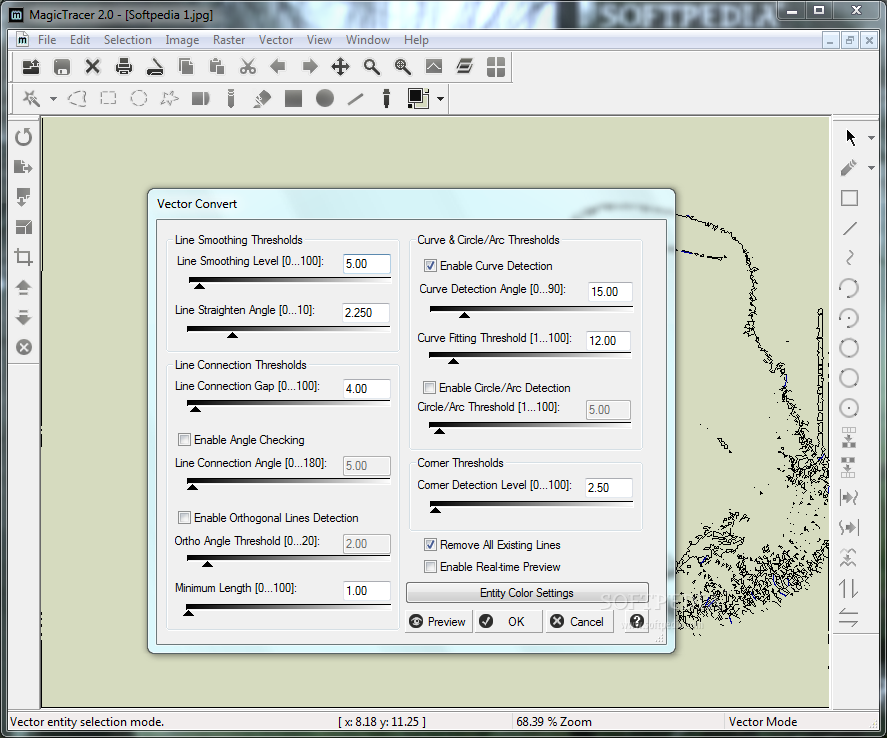This screenshot has width=887, height=738.
Task: Open magic wand tool dropdown arrow
Action: 53,99
